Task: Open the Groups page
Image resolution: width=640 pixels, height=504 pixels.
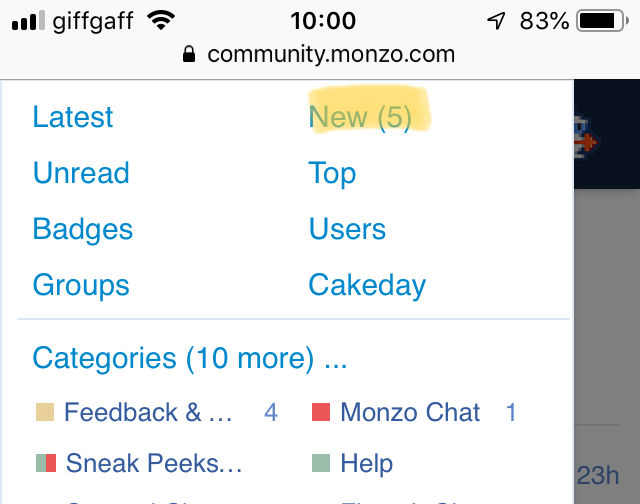Action: pos(81,285)
